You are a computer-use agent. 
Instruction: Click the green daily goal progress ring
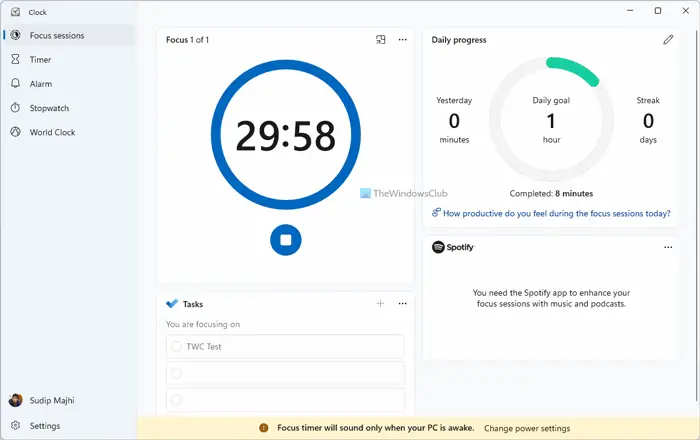[573, 70]
